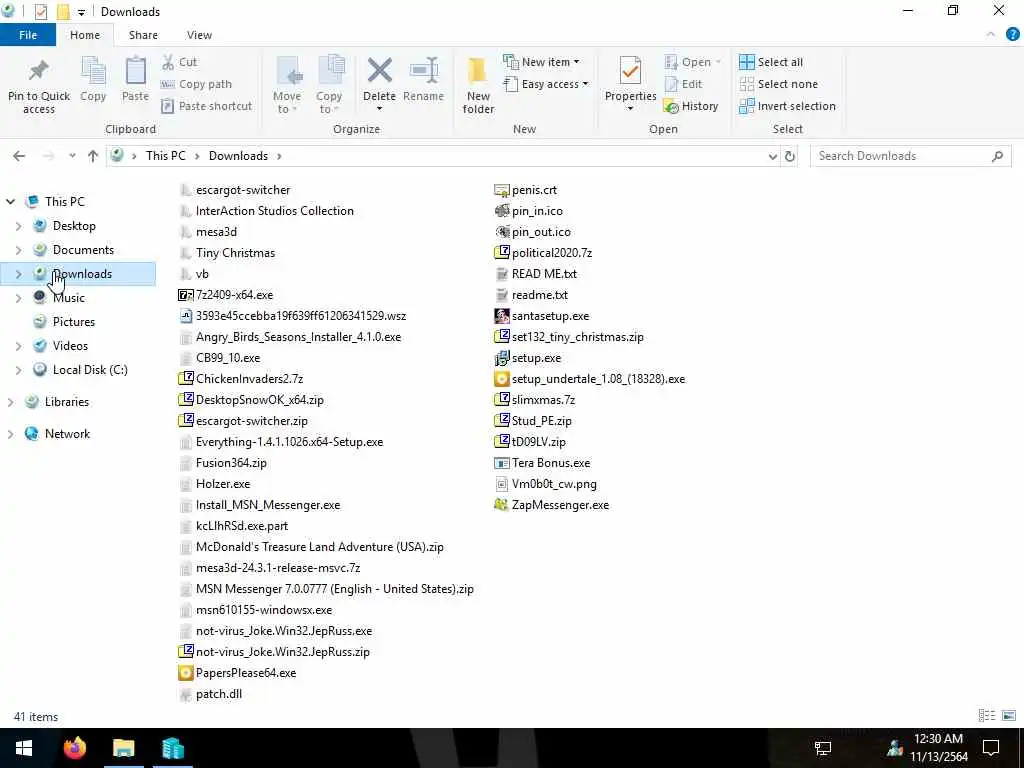Open the Windows Start menu
This screenshot has height=768, width=1024.
[x=24, y=748]
